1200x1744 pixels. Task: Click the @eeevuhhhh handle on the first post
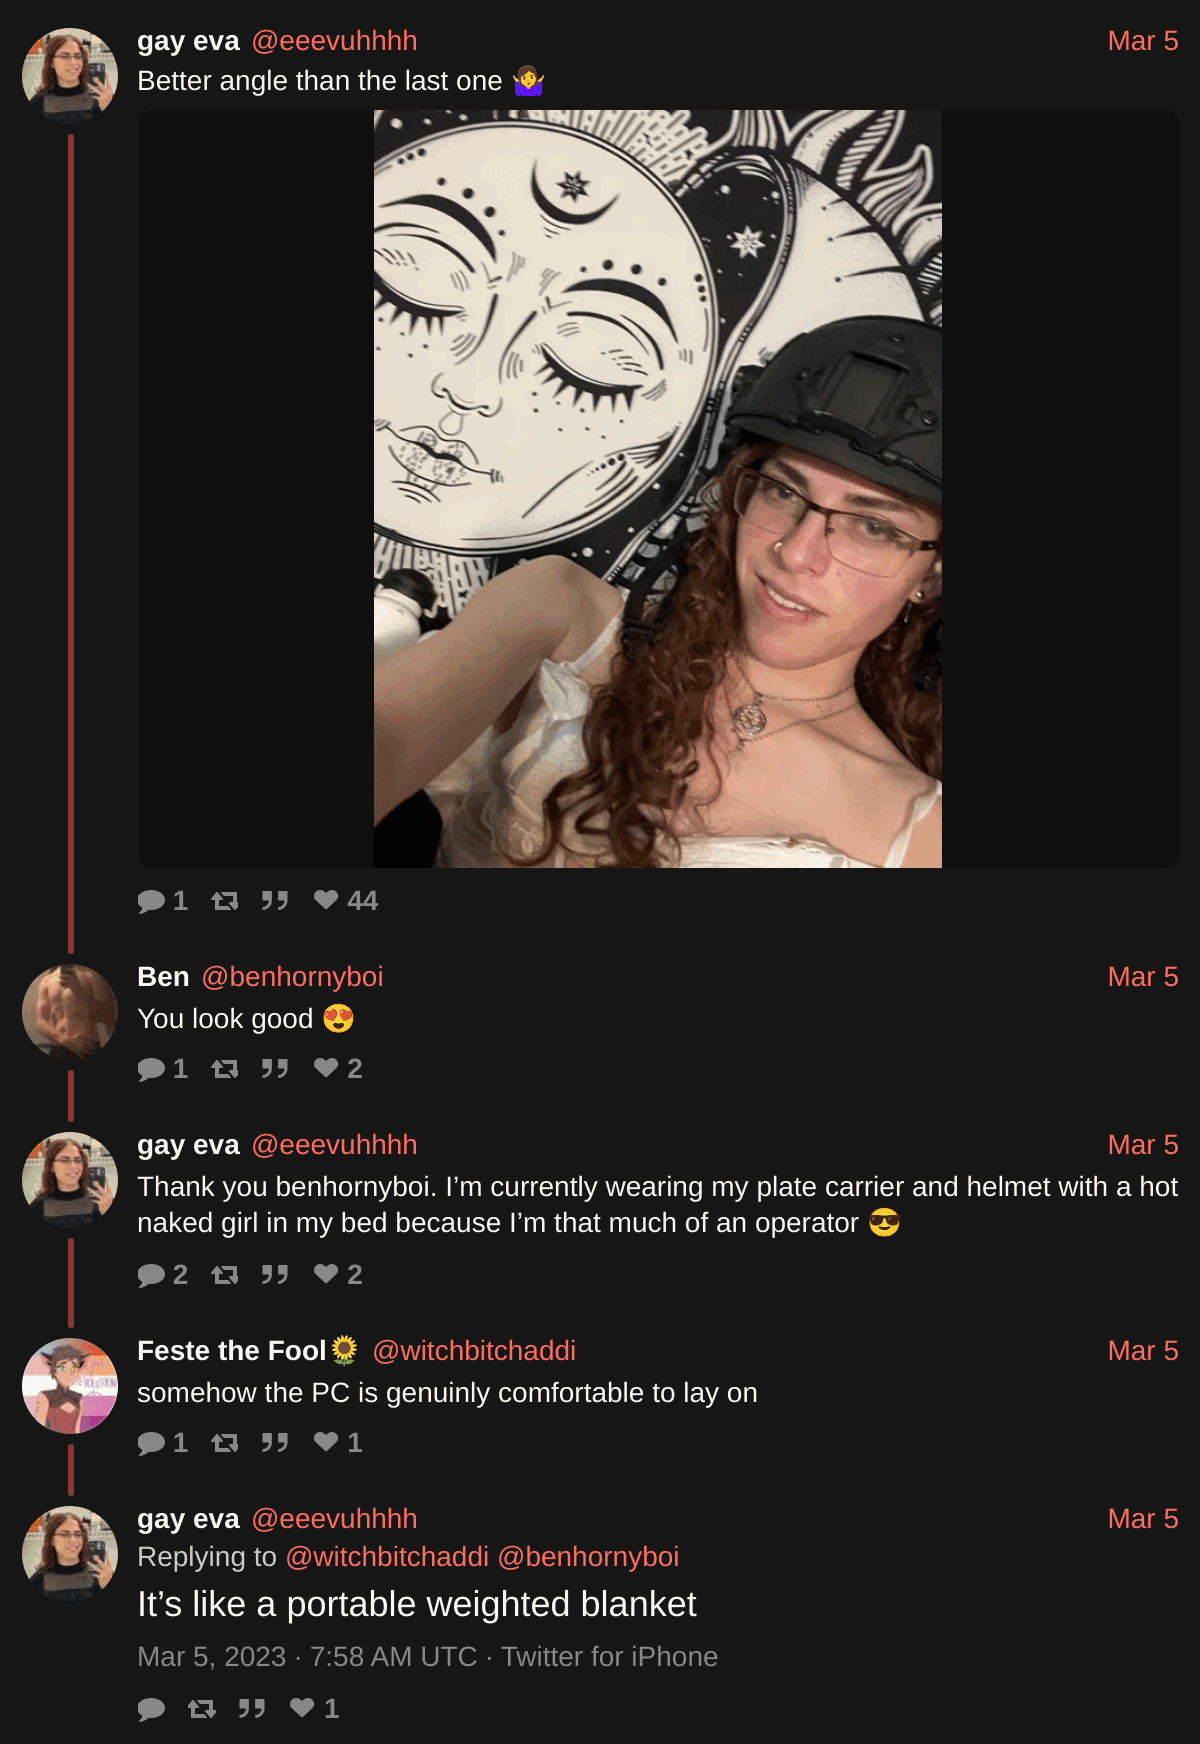click(x=334, y=41)
